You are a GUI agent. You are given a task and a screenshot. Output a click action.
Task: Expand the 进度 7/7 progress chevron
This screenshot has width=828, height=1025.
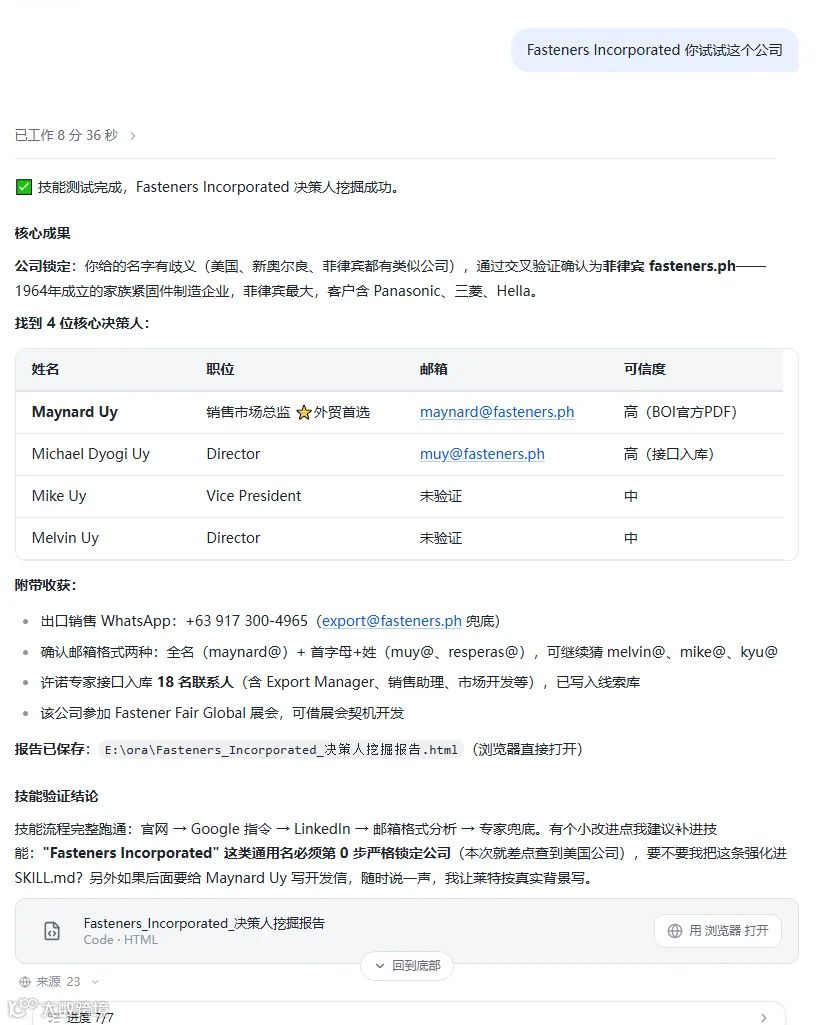click(x=763, y=1018)
